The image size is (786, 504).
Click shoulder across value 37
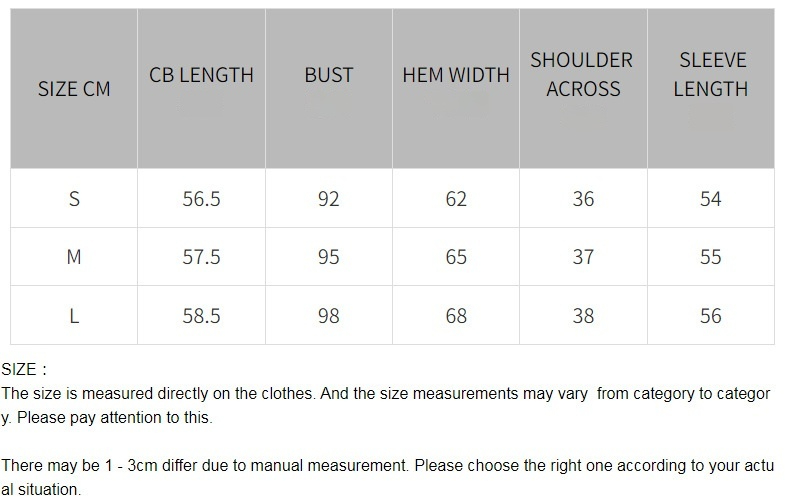[583, 257]
